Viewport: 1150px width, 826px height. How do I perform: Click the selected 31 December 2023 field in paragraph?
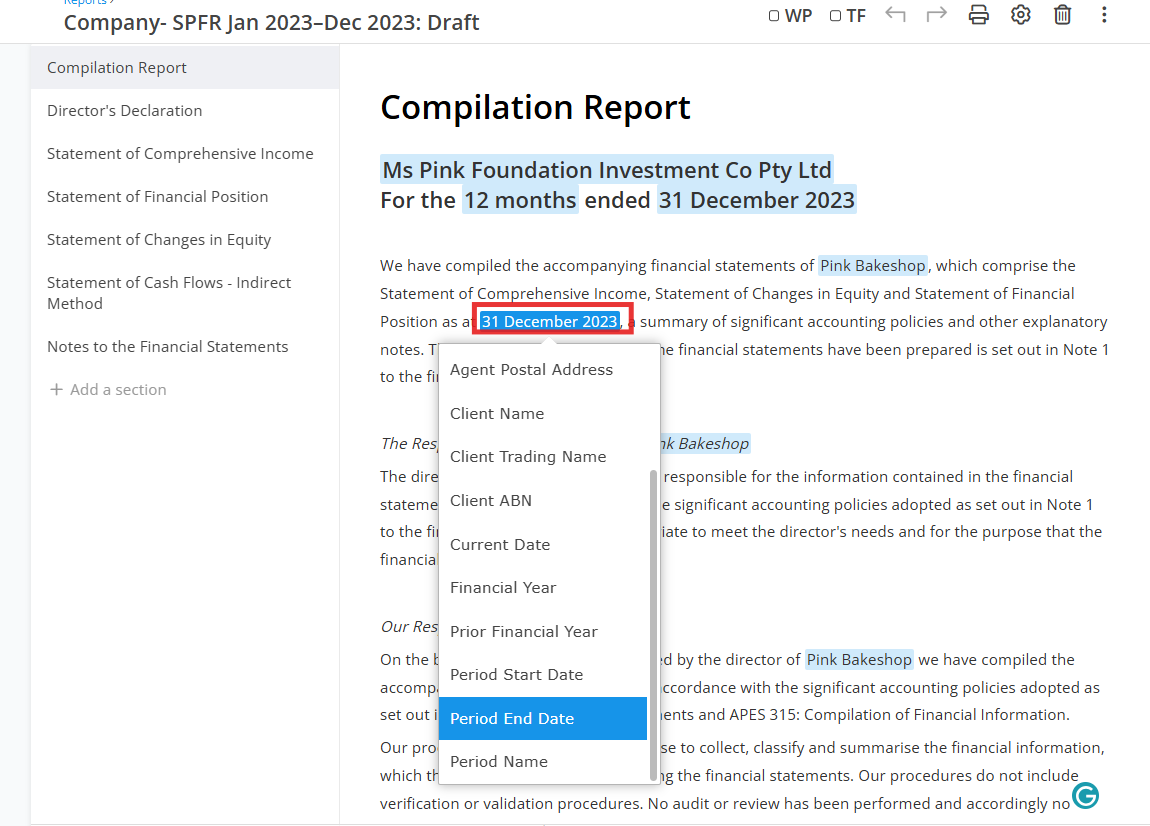coord(549,321)
